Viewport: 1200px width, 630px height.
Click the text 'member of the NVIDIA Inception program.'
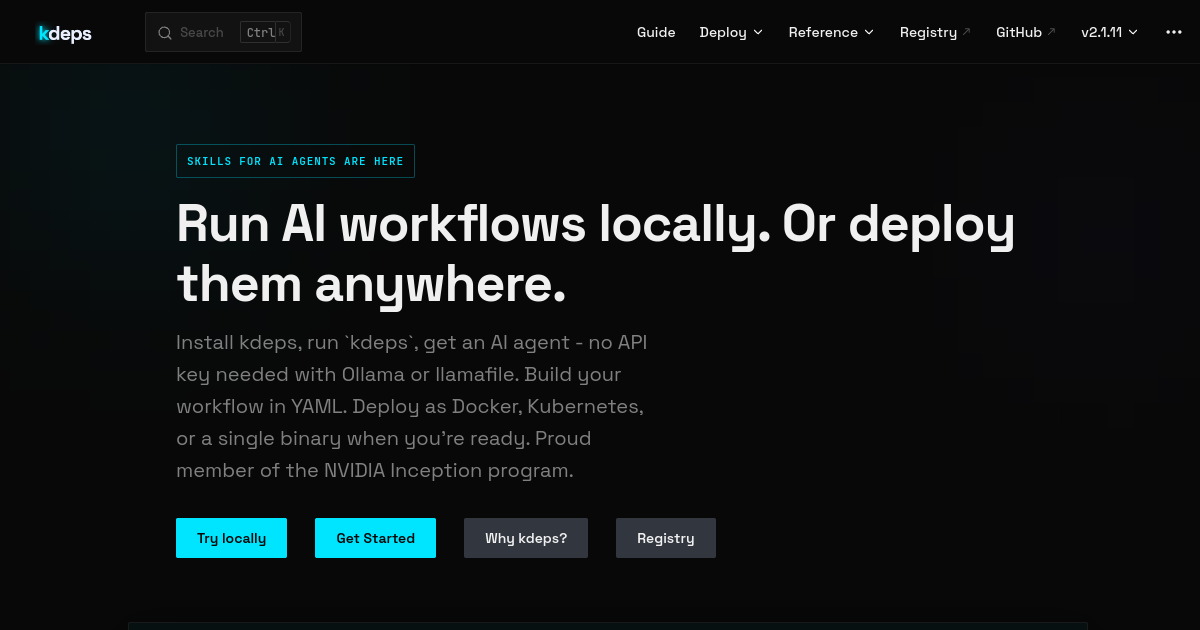click(x=375, y=470)
